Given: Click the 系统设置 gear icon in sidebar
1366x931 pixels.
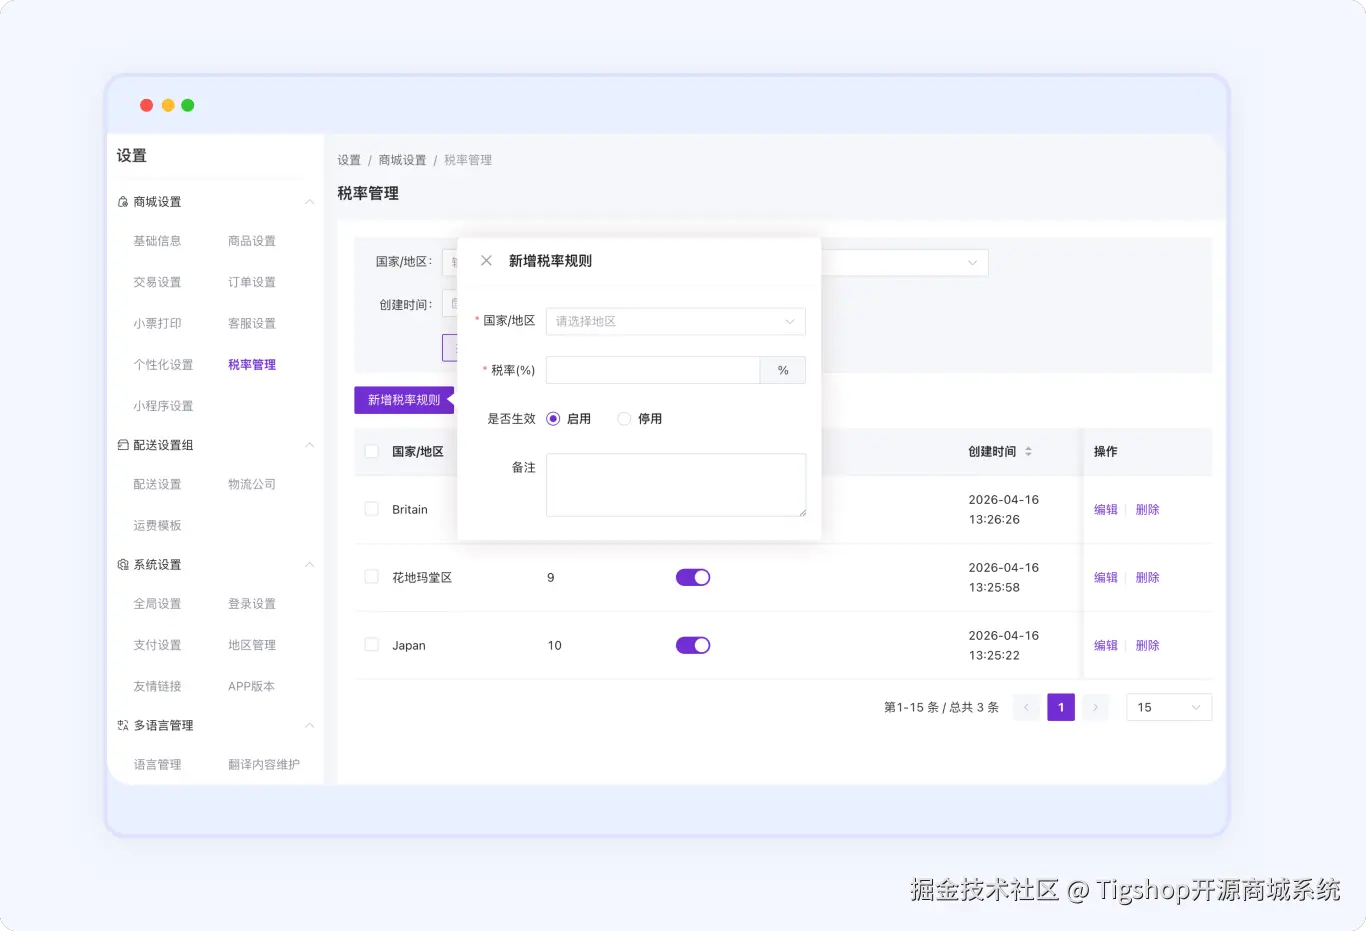Looking at the screenshot, I should click(123, 564).
